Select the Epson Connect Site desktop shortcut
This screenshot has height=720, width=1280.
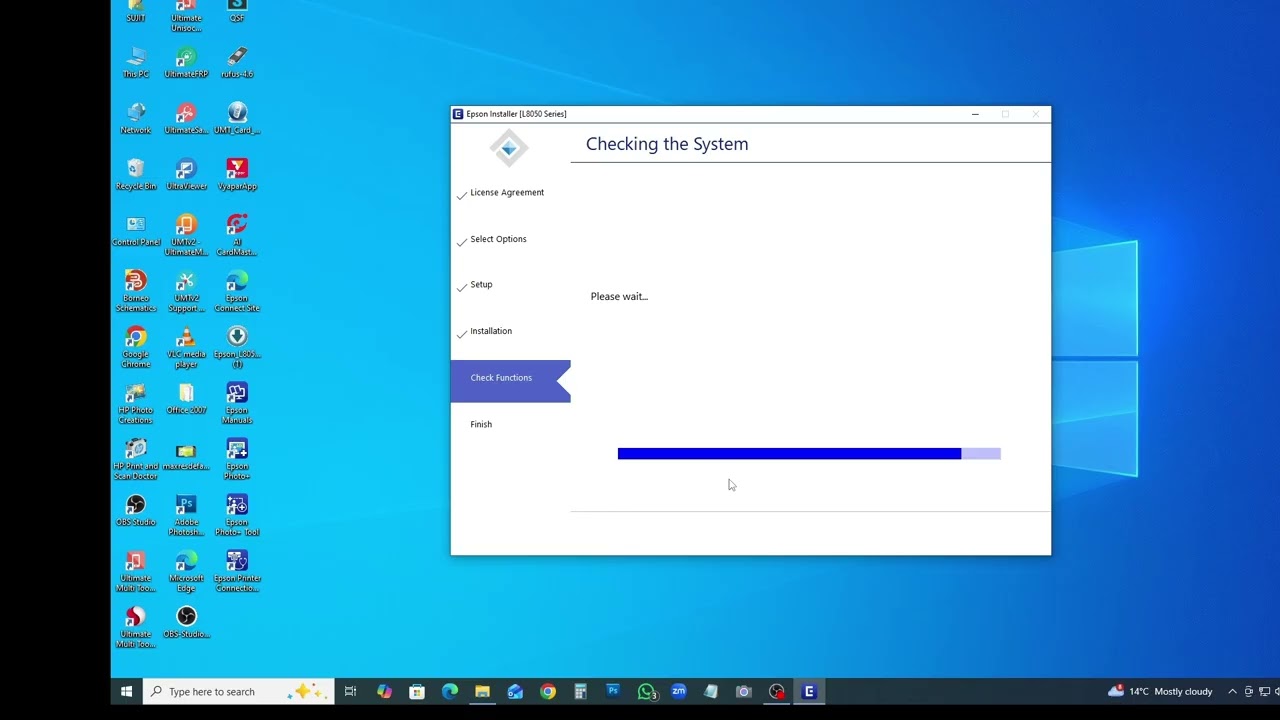pos(237,291)
